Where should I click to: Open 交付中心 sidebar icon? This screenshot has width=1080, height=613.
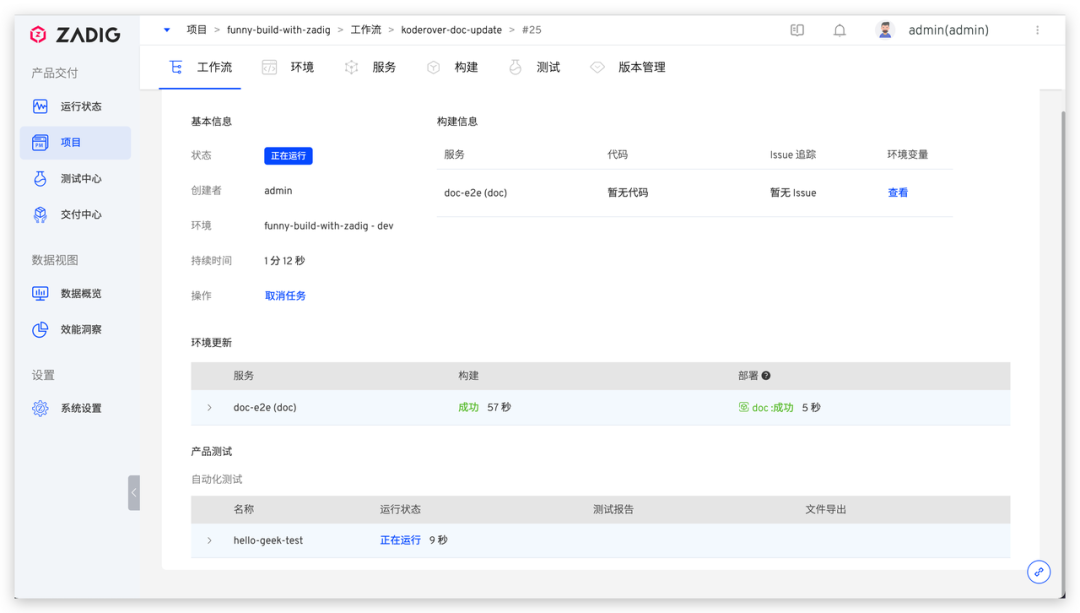tap(40, 215)
